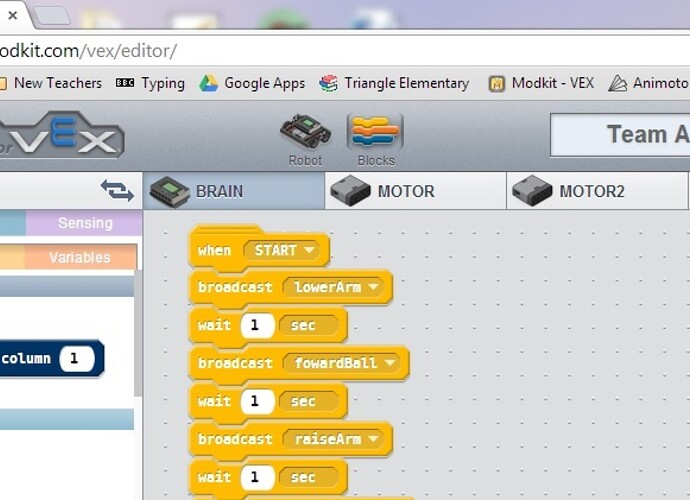The image size is (690, 500).
Task: Open the raiseArm broadcast dropdown
Action: pyautogui.click(x=336, y=439)
